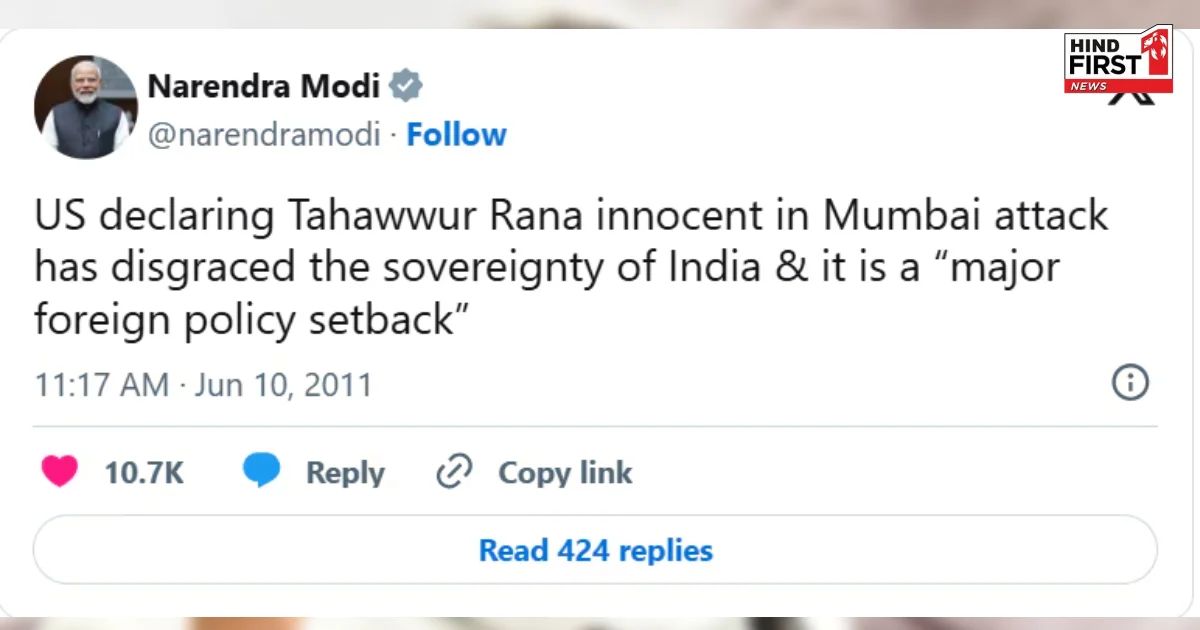Click the Jun 10, 2011 date
The width and height of the screenshot is (1200, 630).
283,385
